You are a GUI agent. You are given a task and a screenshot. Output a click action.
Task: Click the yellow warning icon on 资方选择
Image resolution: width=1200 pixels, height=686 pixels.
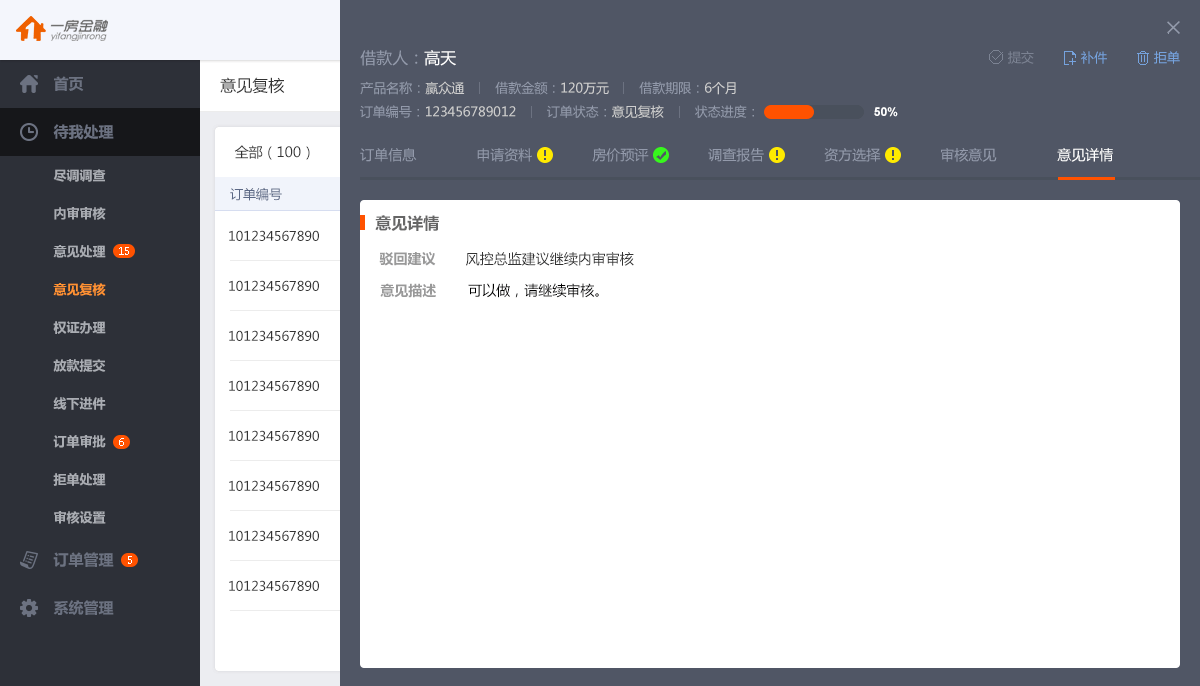point(893,155)
